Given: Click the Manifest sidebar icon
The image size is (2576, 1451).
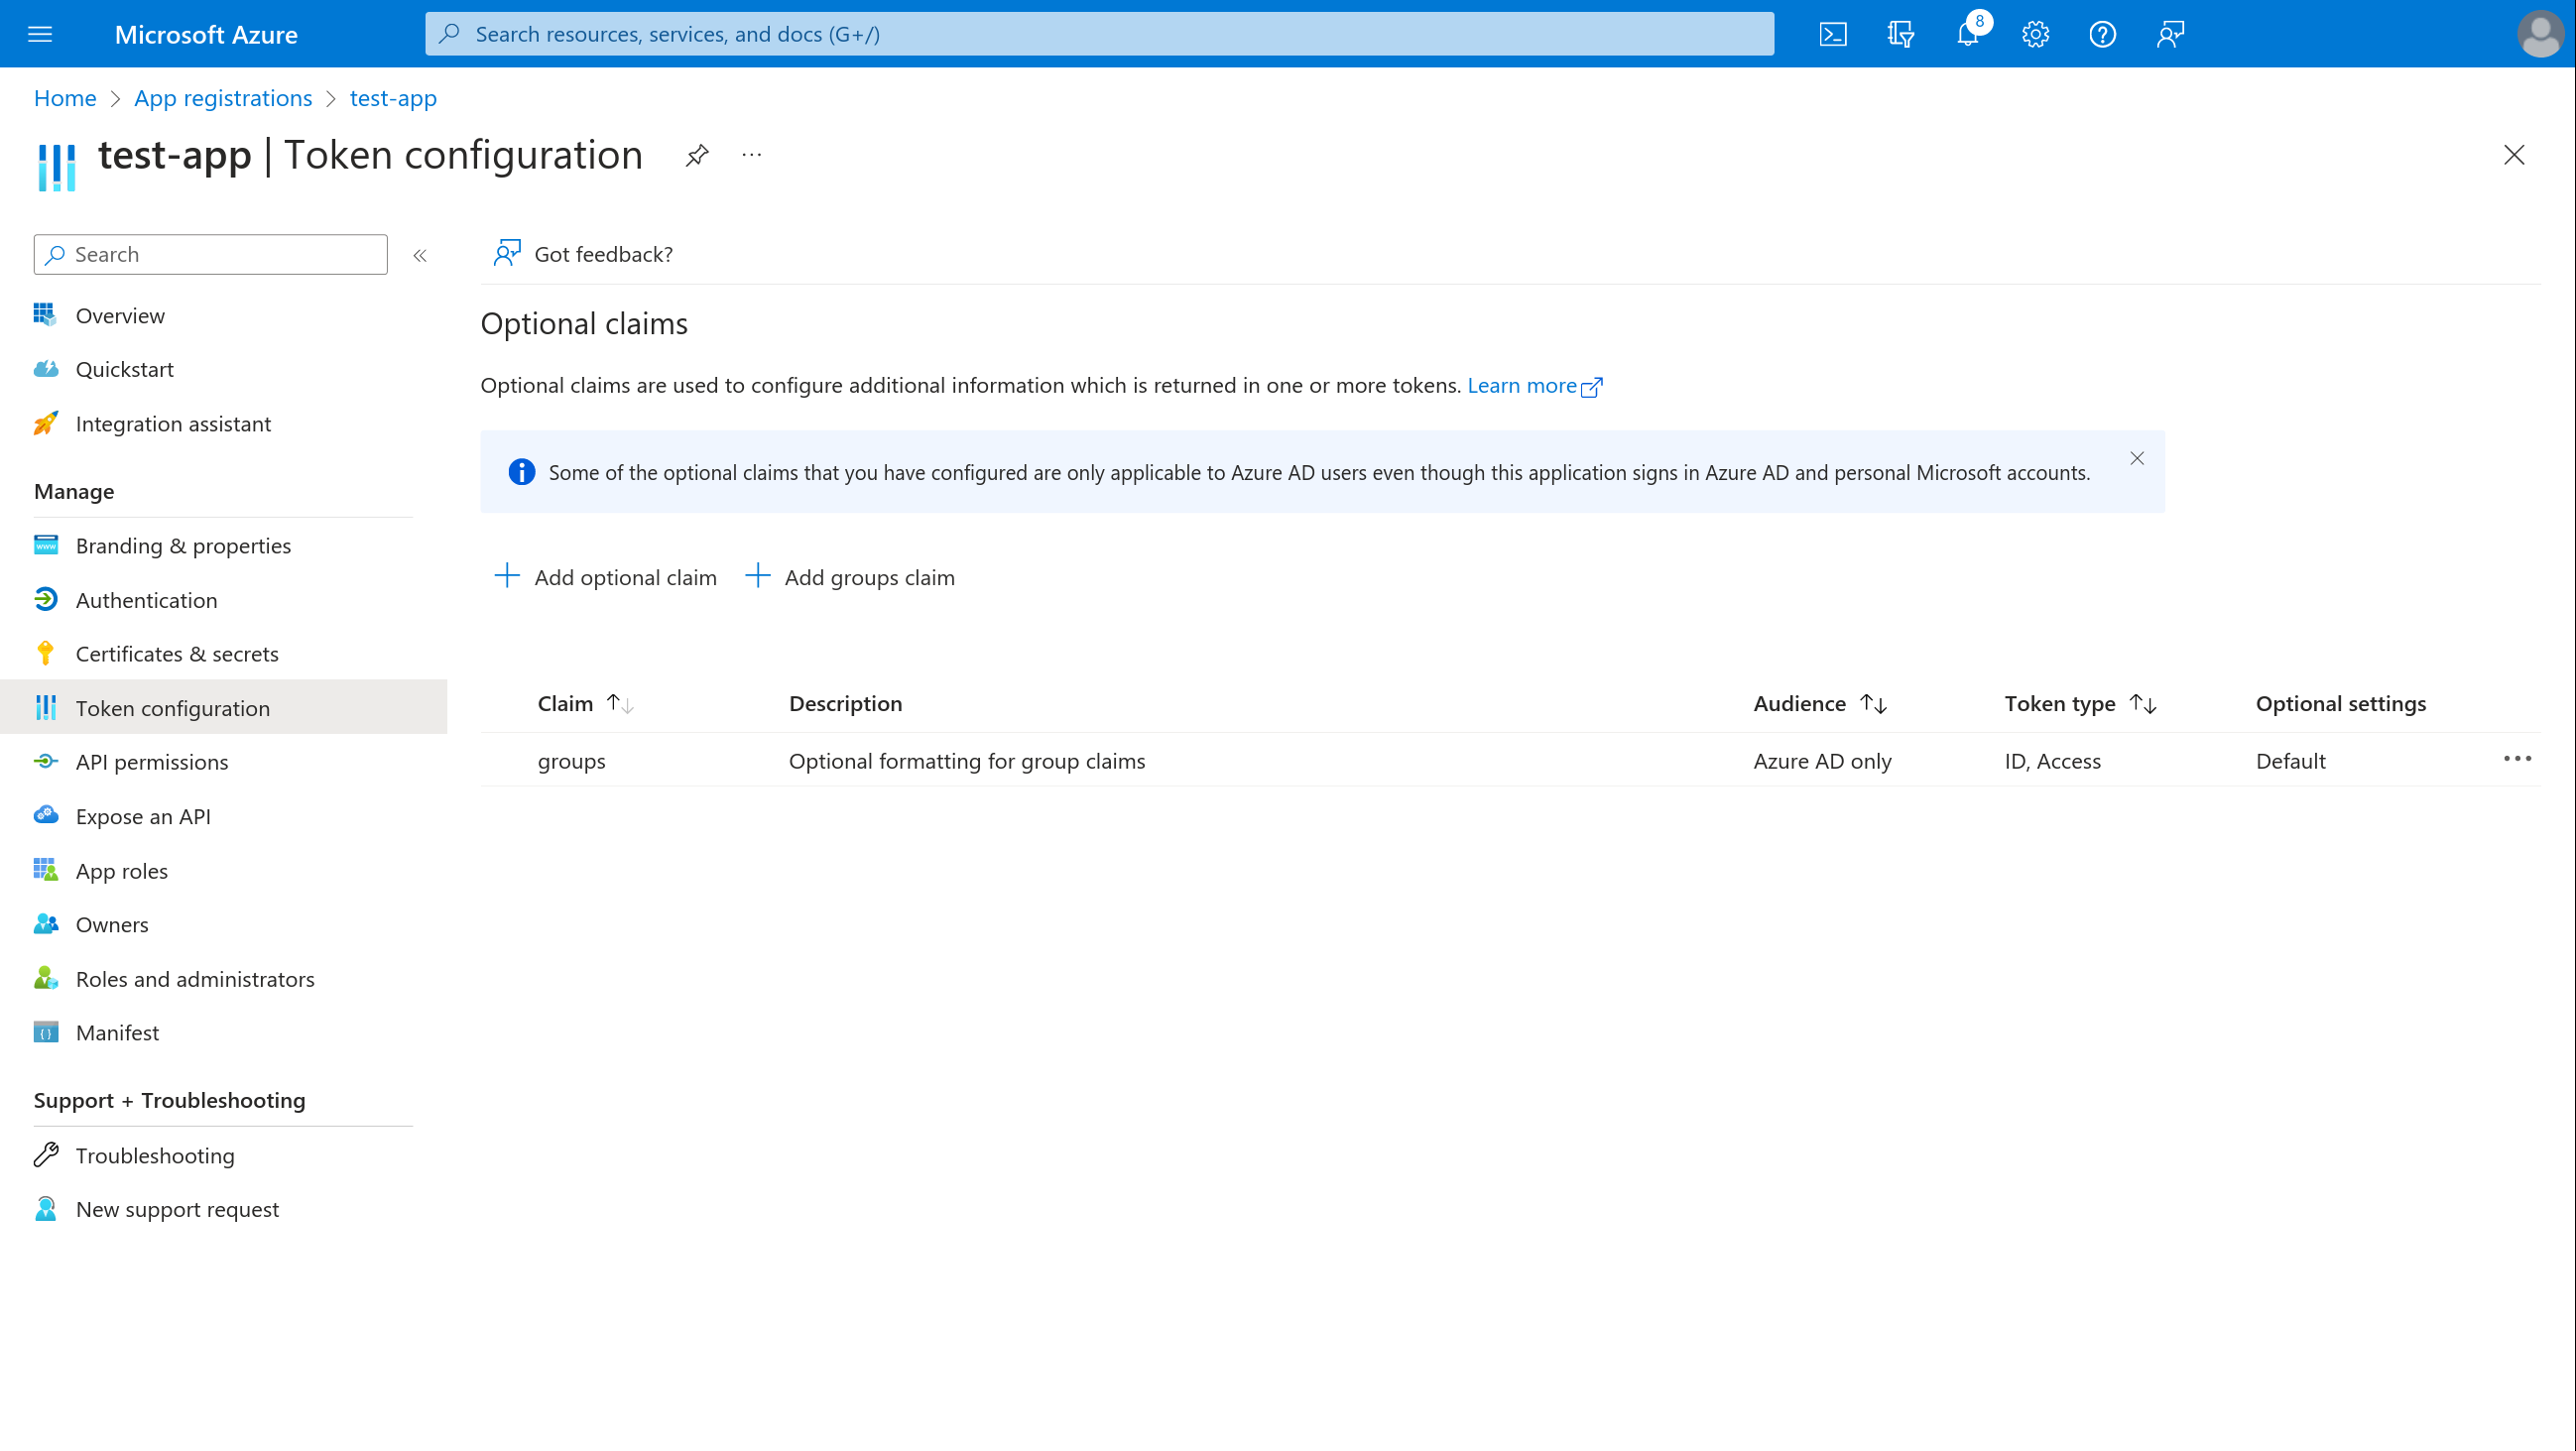Looking at the screenshot, I should point(45,1031).
